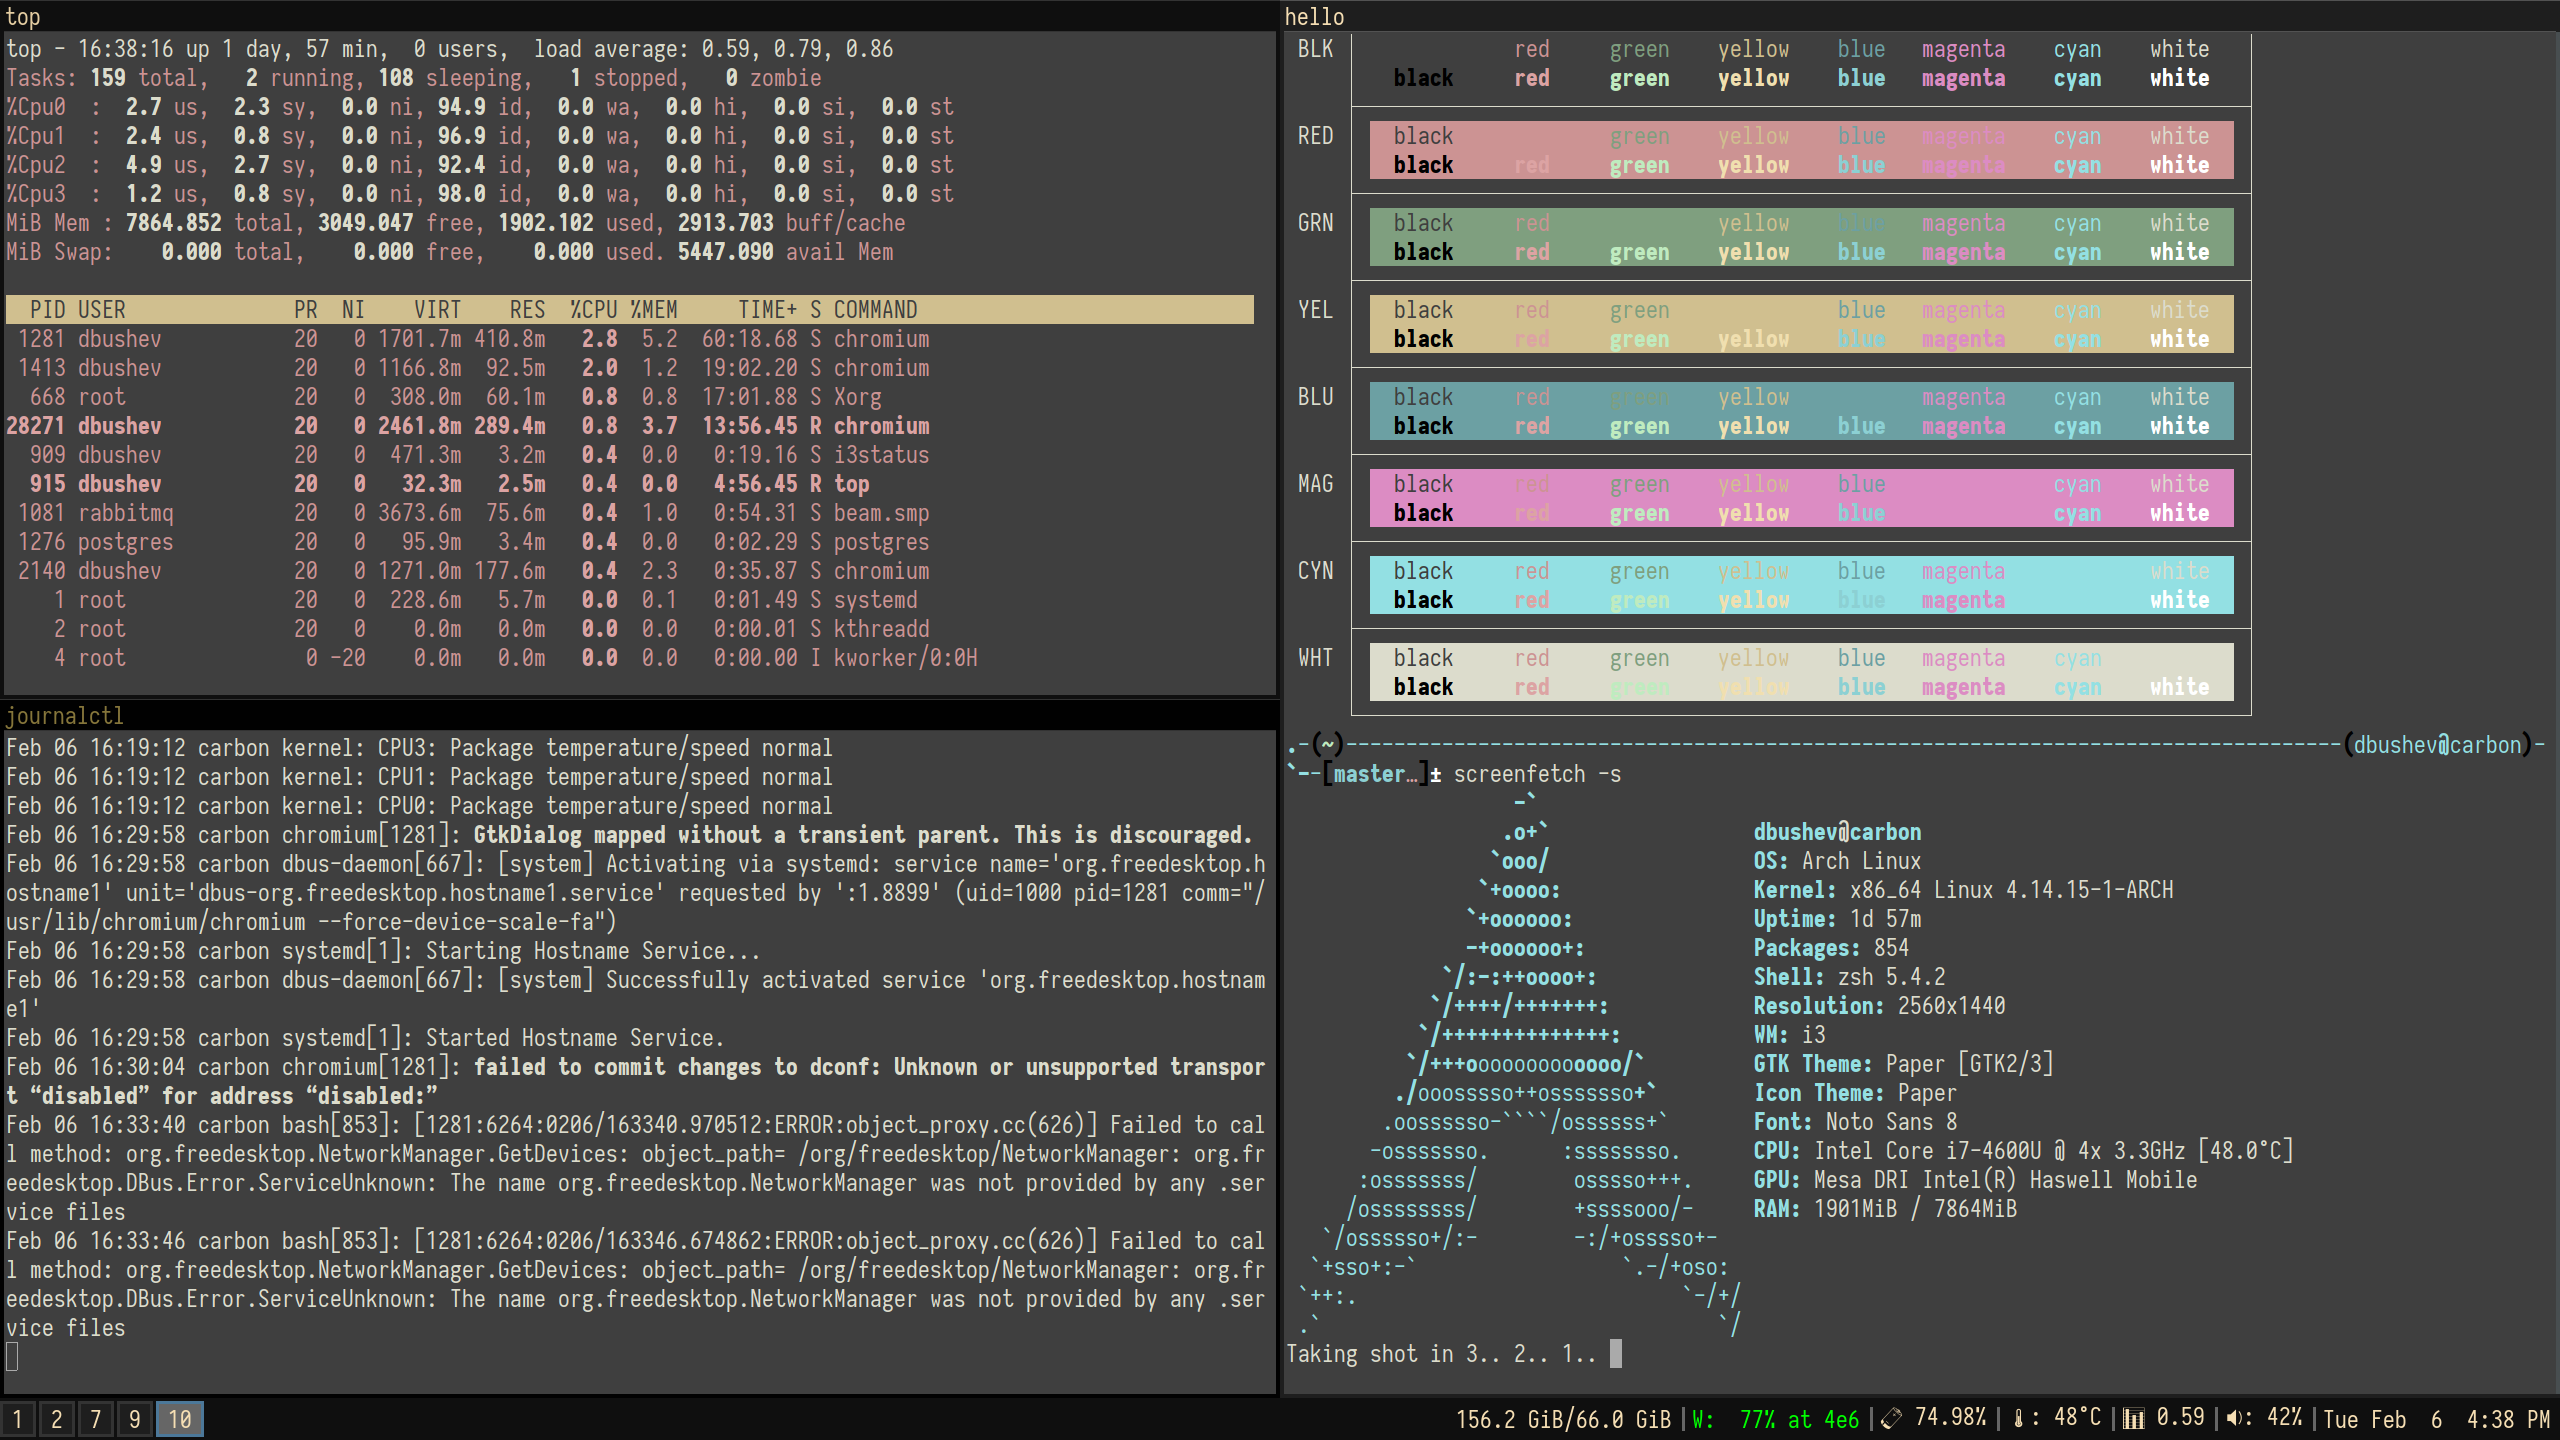Click the 'GtkDialog mapped without a transient parent' log line
The image size is (2560, 1440).
click(x=629, y=835)
